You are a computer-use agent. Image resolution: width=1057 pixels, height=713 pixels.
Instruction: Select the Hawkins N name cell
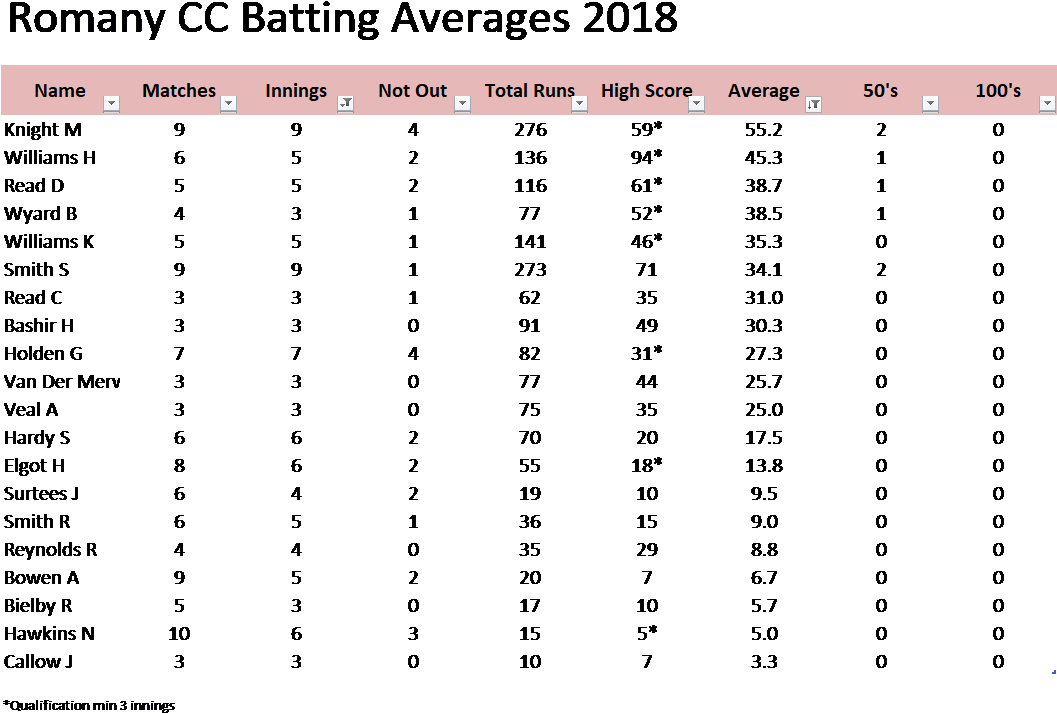point(50,634)
